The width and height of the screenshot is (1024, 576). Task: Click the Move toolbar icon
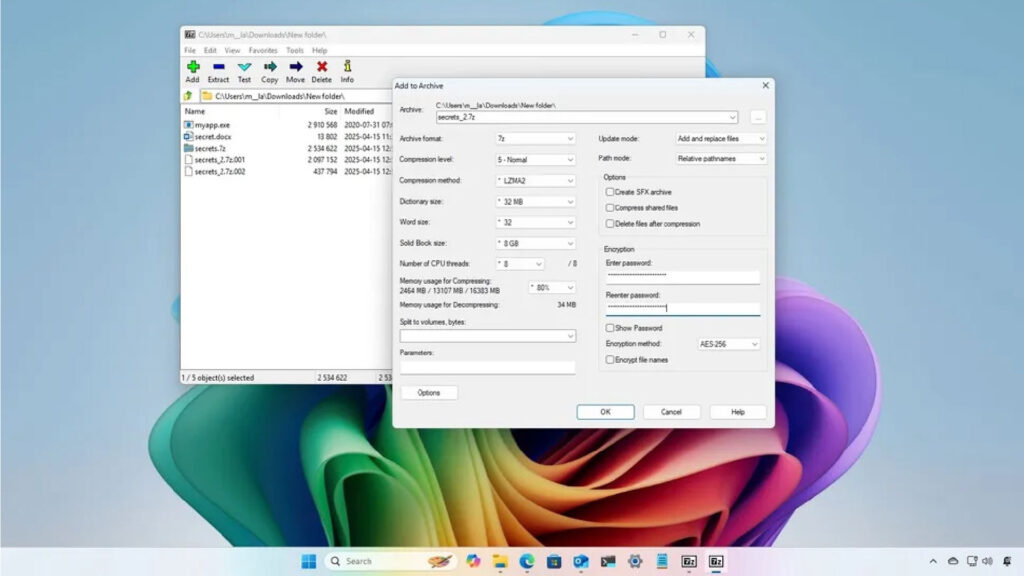295,67
